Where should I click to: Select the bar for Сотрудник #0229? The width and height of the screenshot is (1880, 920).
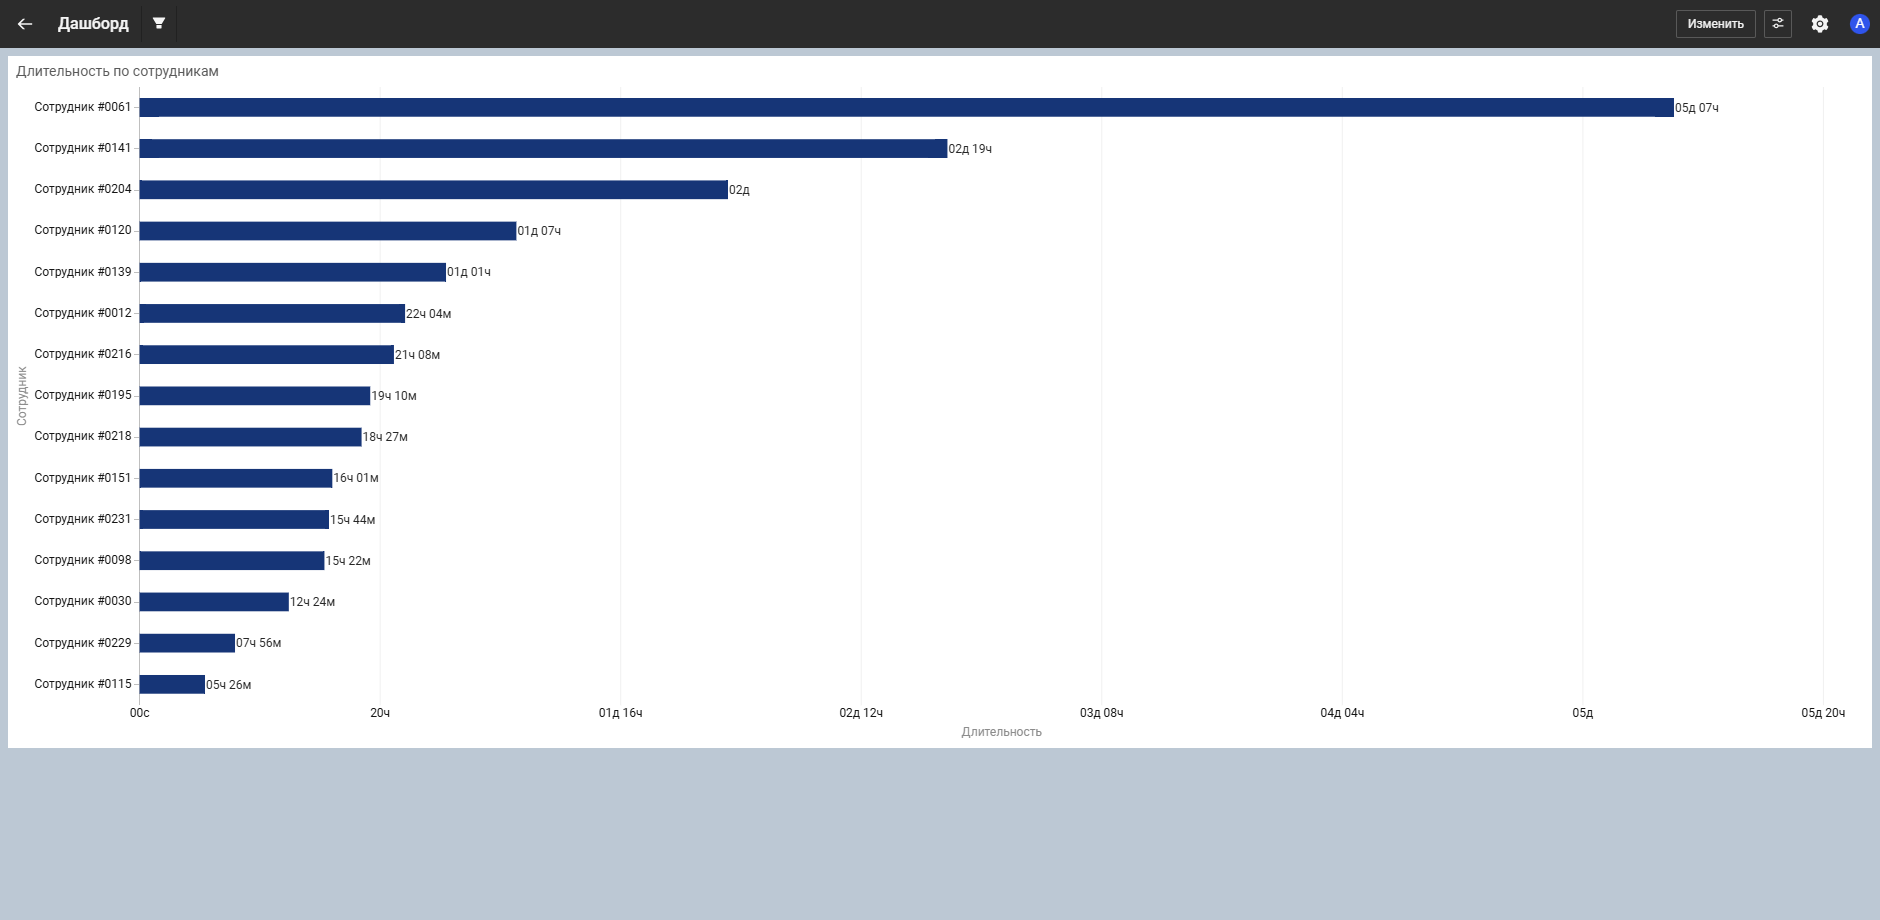[x=187, y=643]
